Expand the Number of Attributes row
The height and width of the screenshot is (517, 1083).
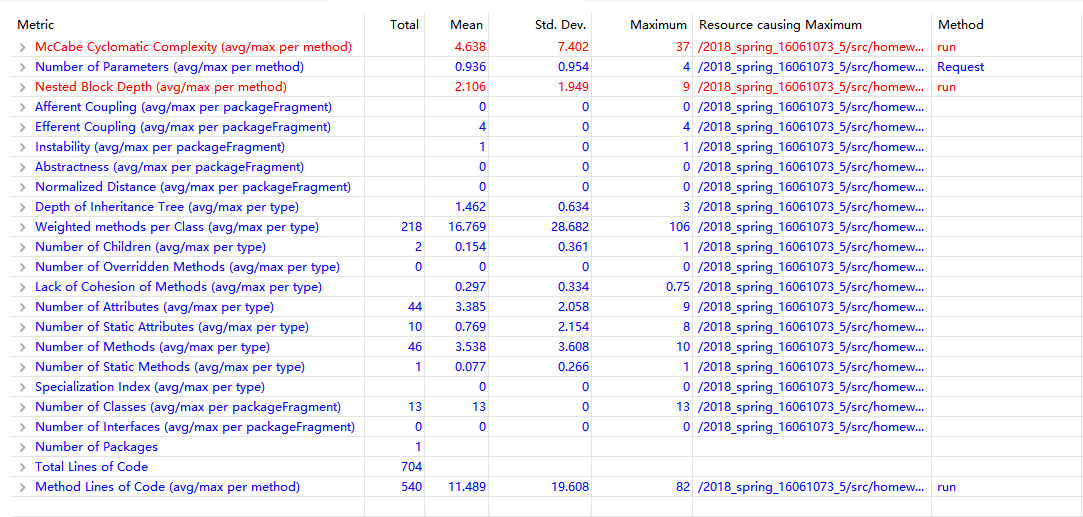click(23, 307)
